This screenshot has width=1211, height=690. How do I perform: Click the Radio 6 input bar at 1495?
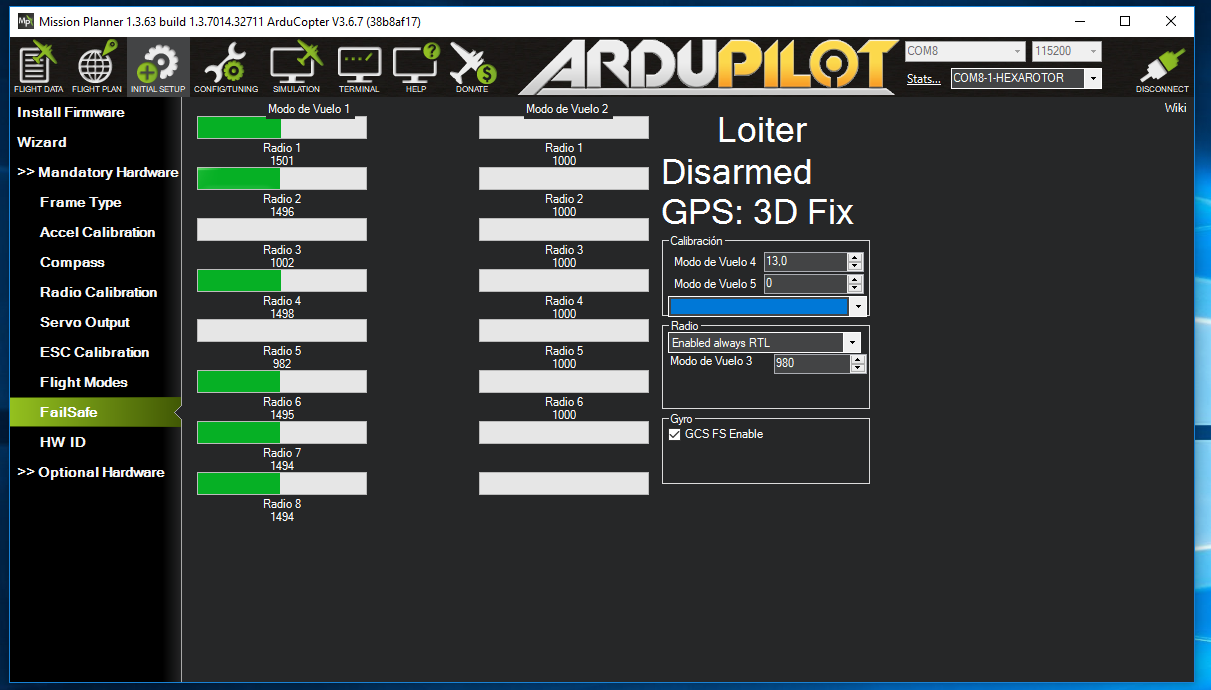pyautogui.click(x=282, y=382)
